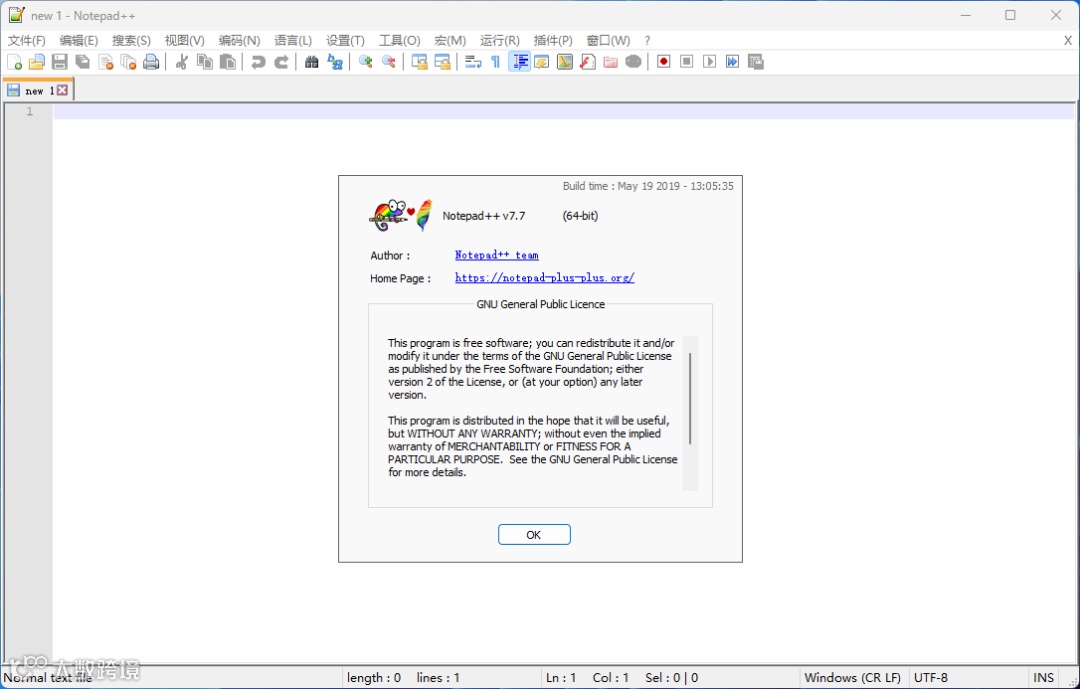Click the Undo arrow icon
The height and width of the screenshot is (689, 1080).
pyautogui.click(x=258, y=62)
